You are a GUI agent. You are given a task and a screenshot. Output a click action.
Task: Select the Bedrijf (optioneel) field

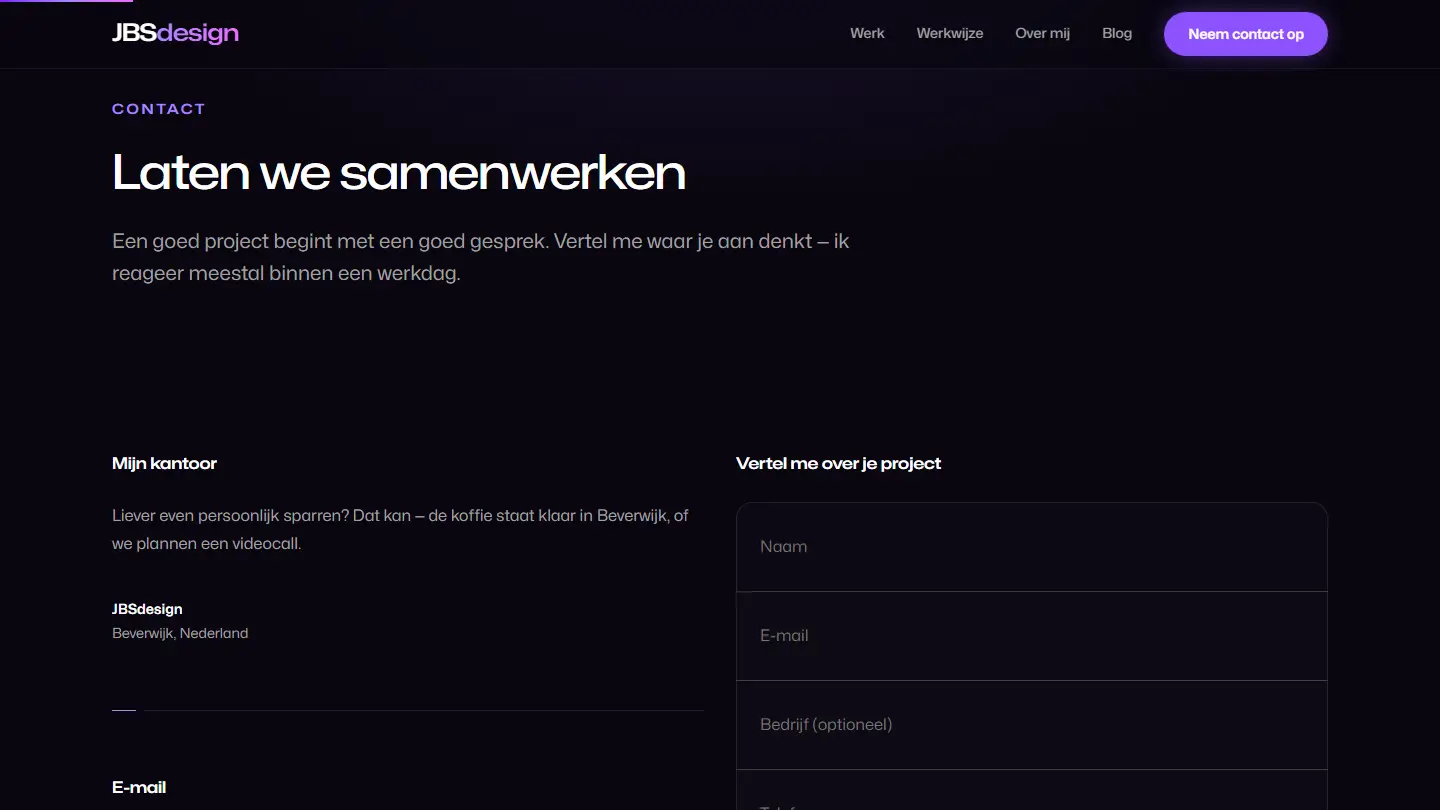(x=1032, y=725)
